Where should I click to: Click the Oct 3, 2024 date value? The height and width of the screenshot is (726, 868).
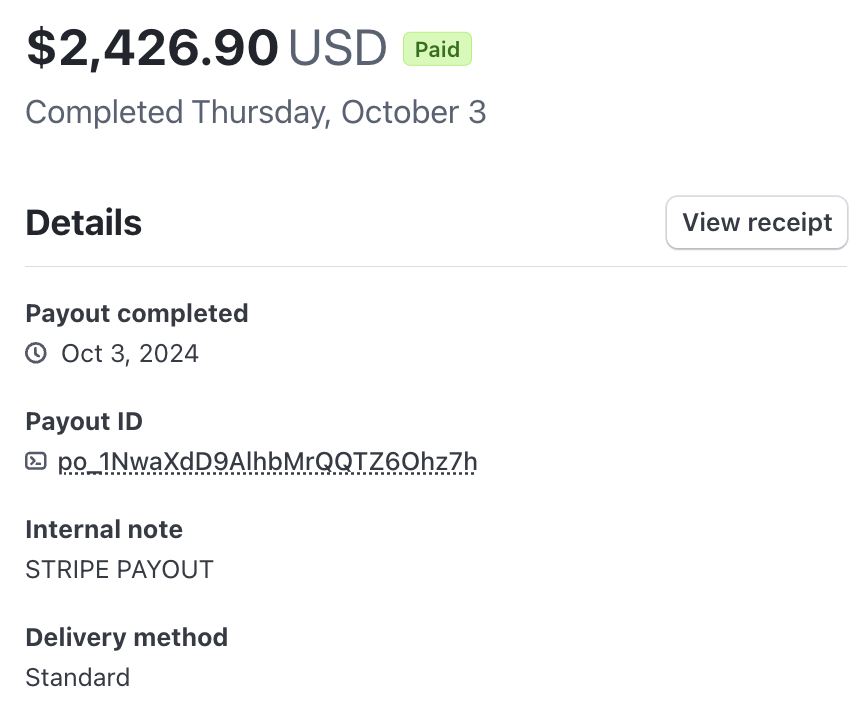coord(130,353)
